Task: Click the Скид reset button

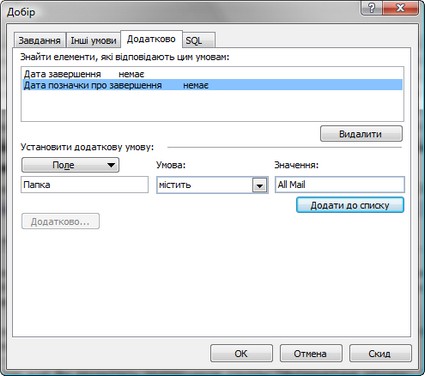Action: (x=380, y=353)
